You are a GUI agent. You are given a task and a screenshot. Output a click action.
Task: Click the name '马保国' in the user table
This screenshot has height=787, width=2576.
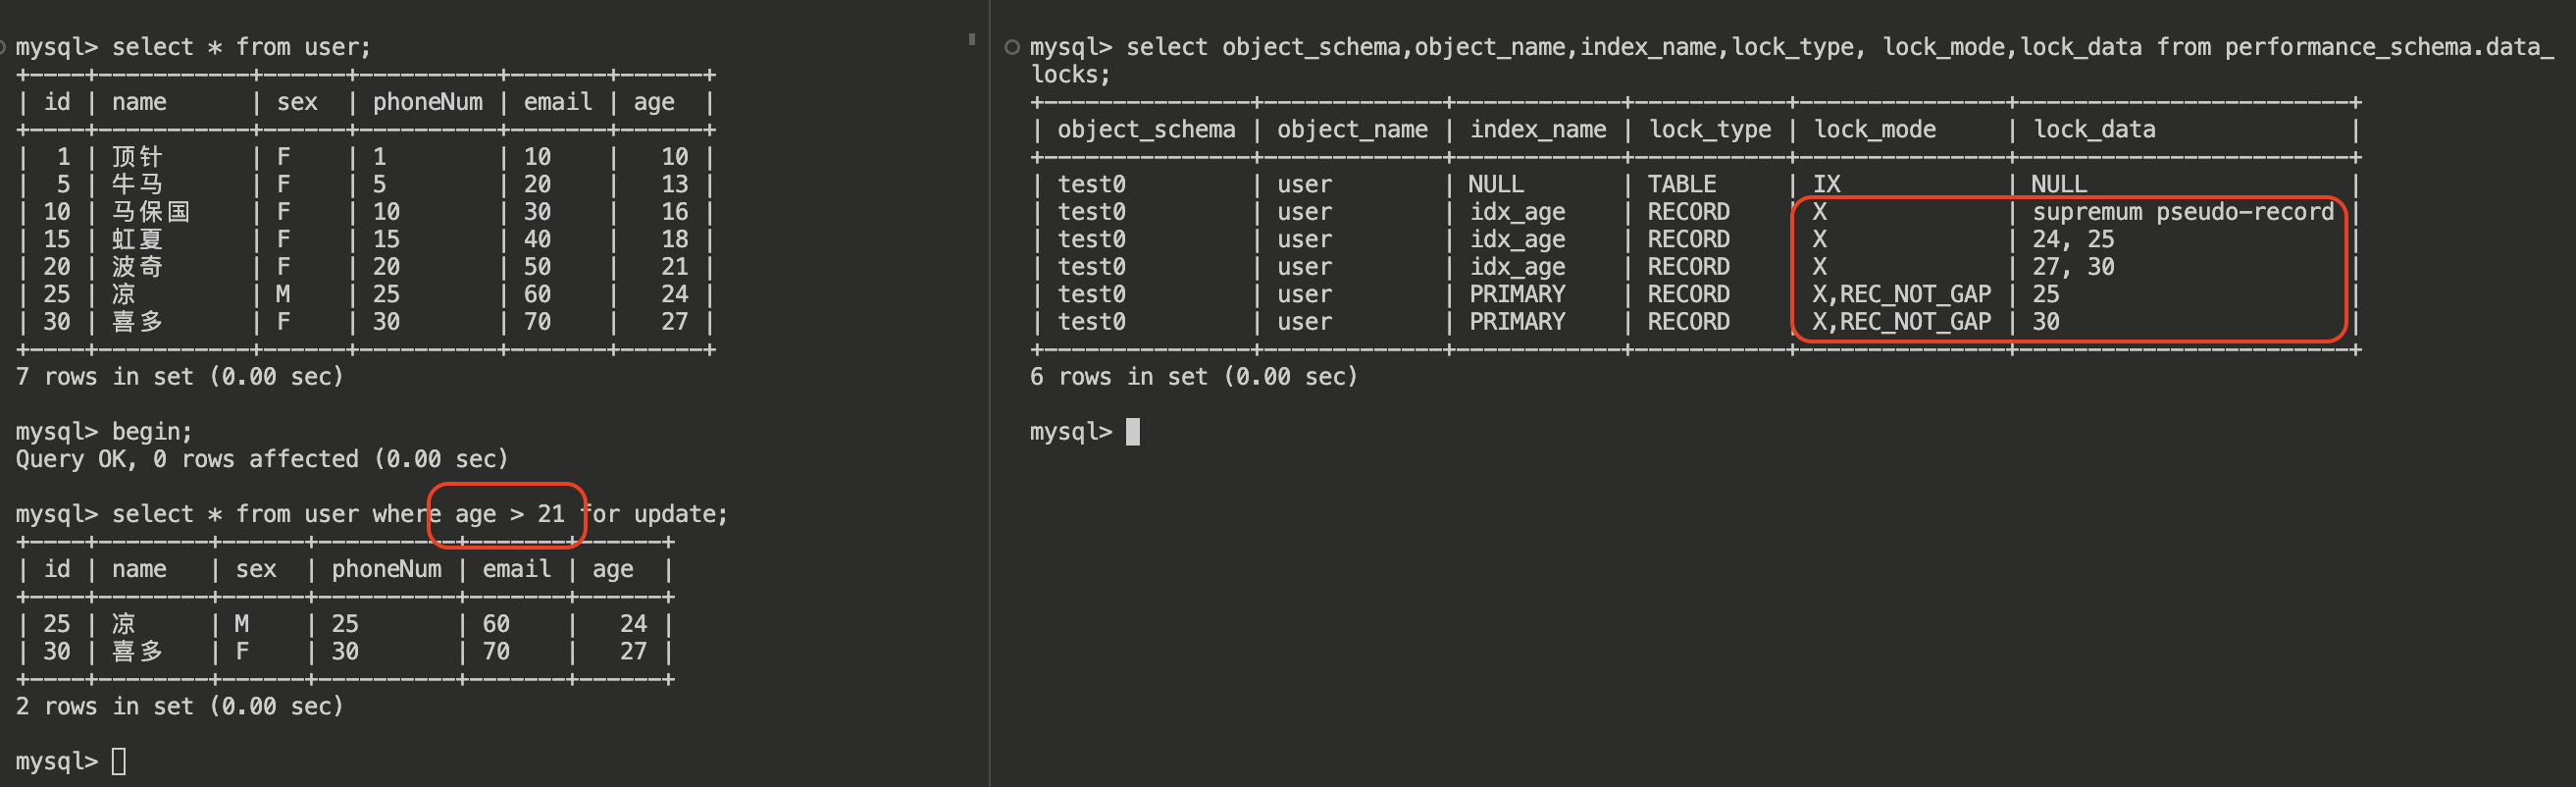coord(150,212)
